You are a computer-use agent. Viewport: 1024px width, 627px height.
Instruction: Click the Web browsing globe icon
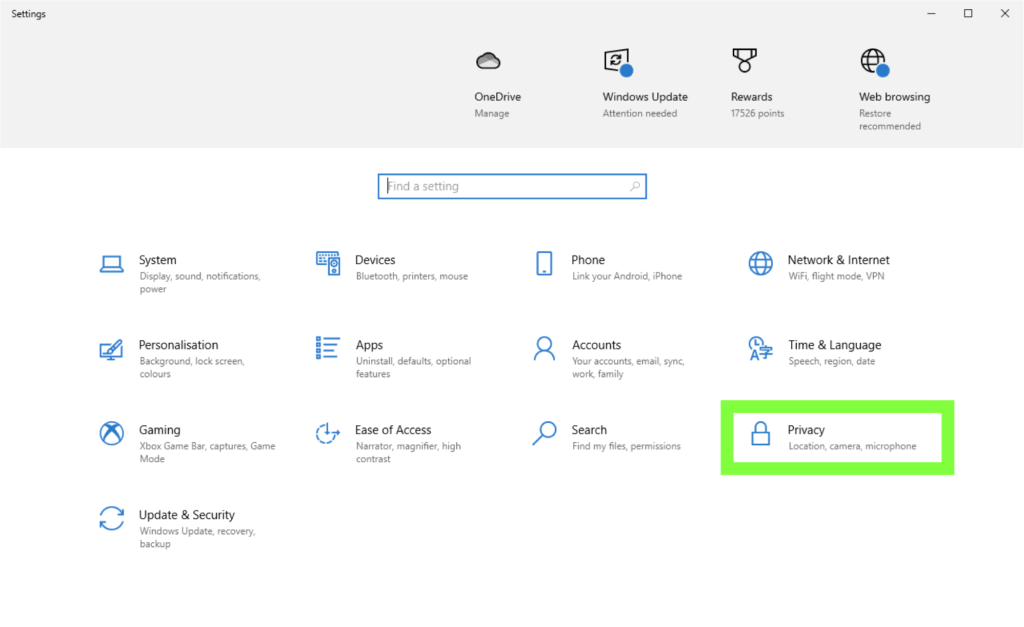tap(875, 62)
